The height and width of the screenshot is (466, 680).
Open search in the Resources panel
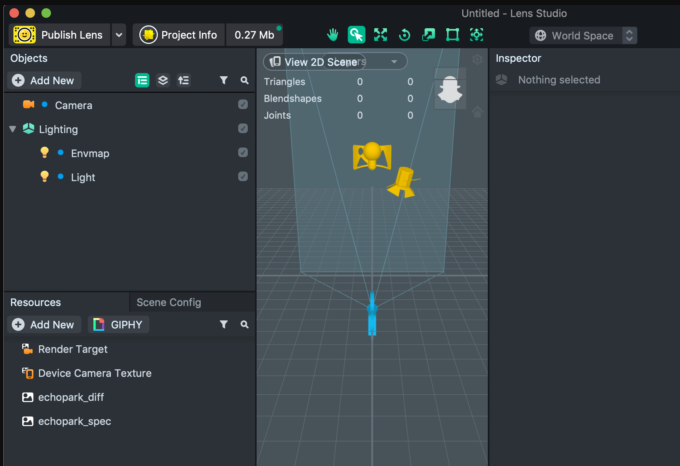(245, 324)
